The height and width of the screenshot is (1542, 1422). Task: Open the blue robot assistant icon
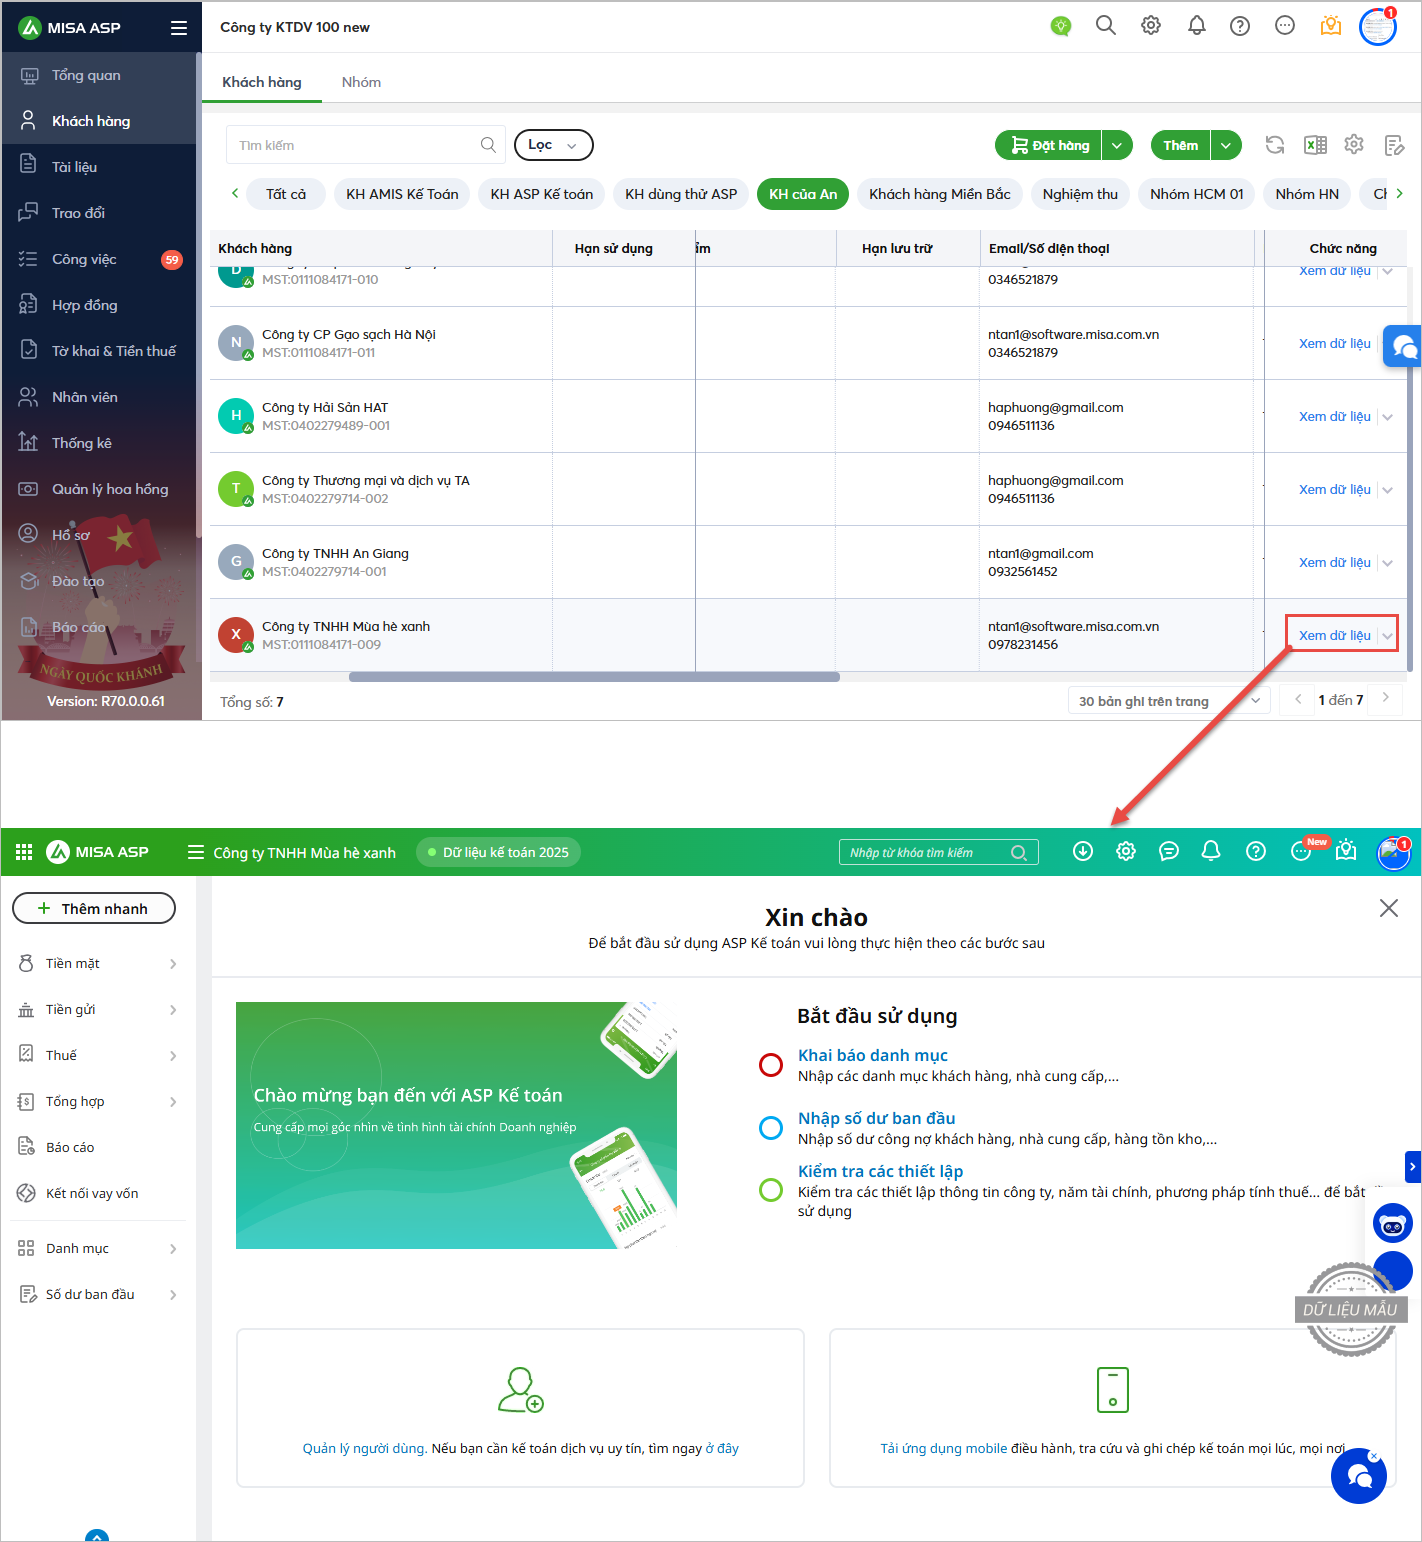[1392, 1224]
